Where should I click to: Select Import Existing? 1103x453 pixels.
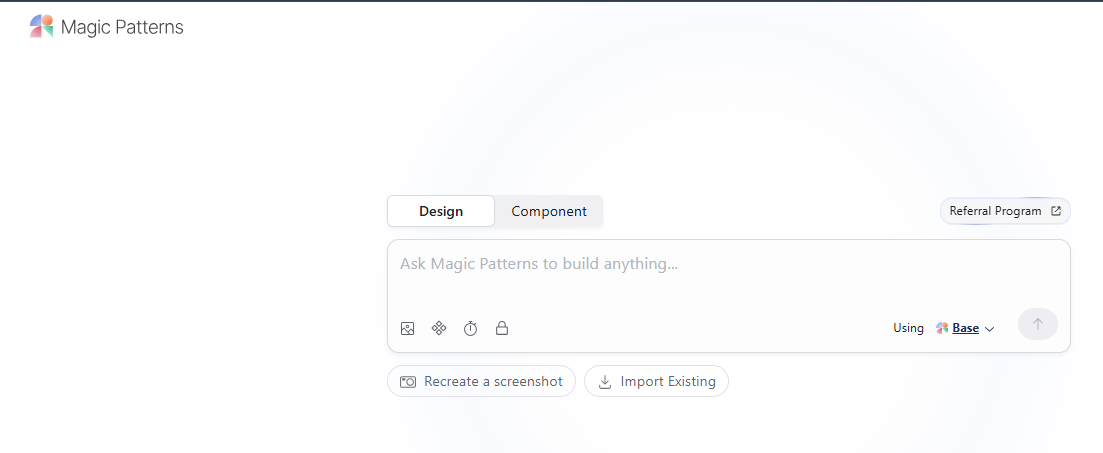click(x=656, y=381)
